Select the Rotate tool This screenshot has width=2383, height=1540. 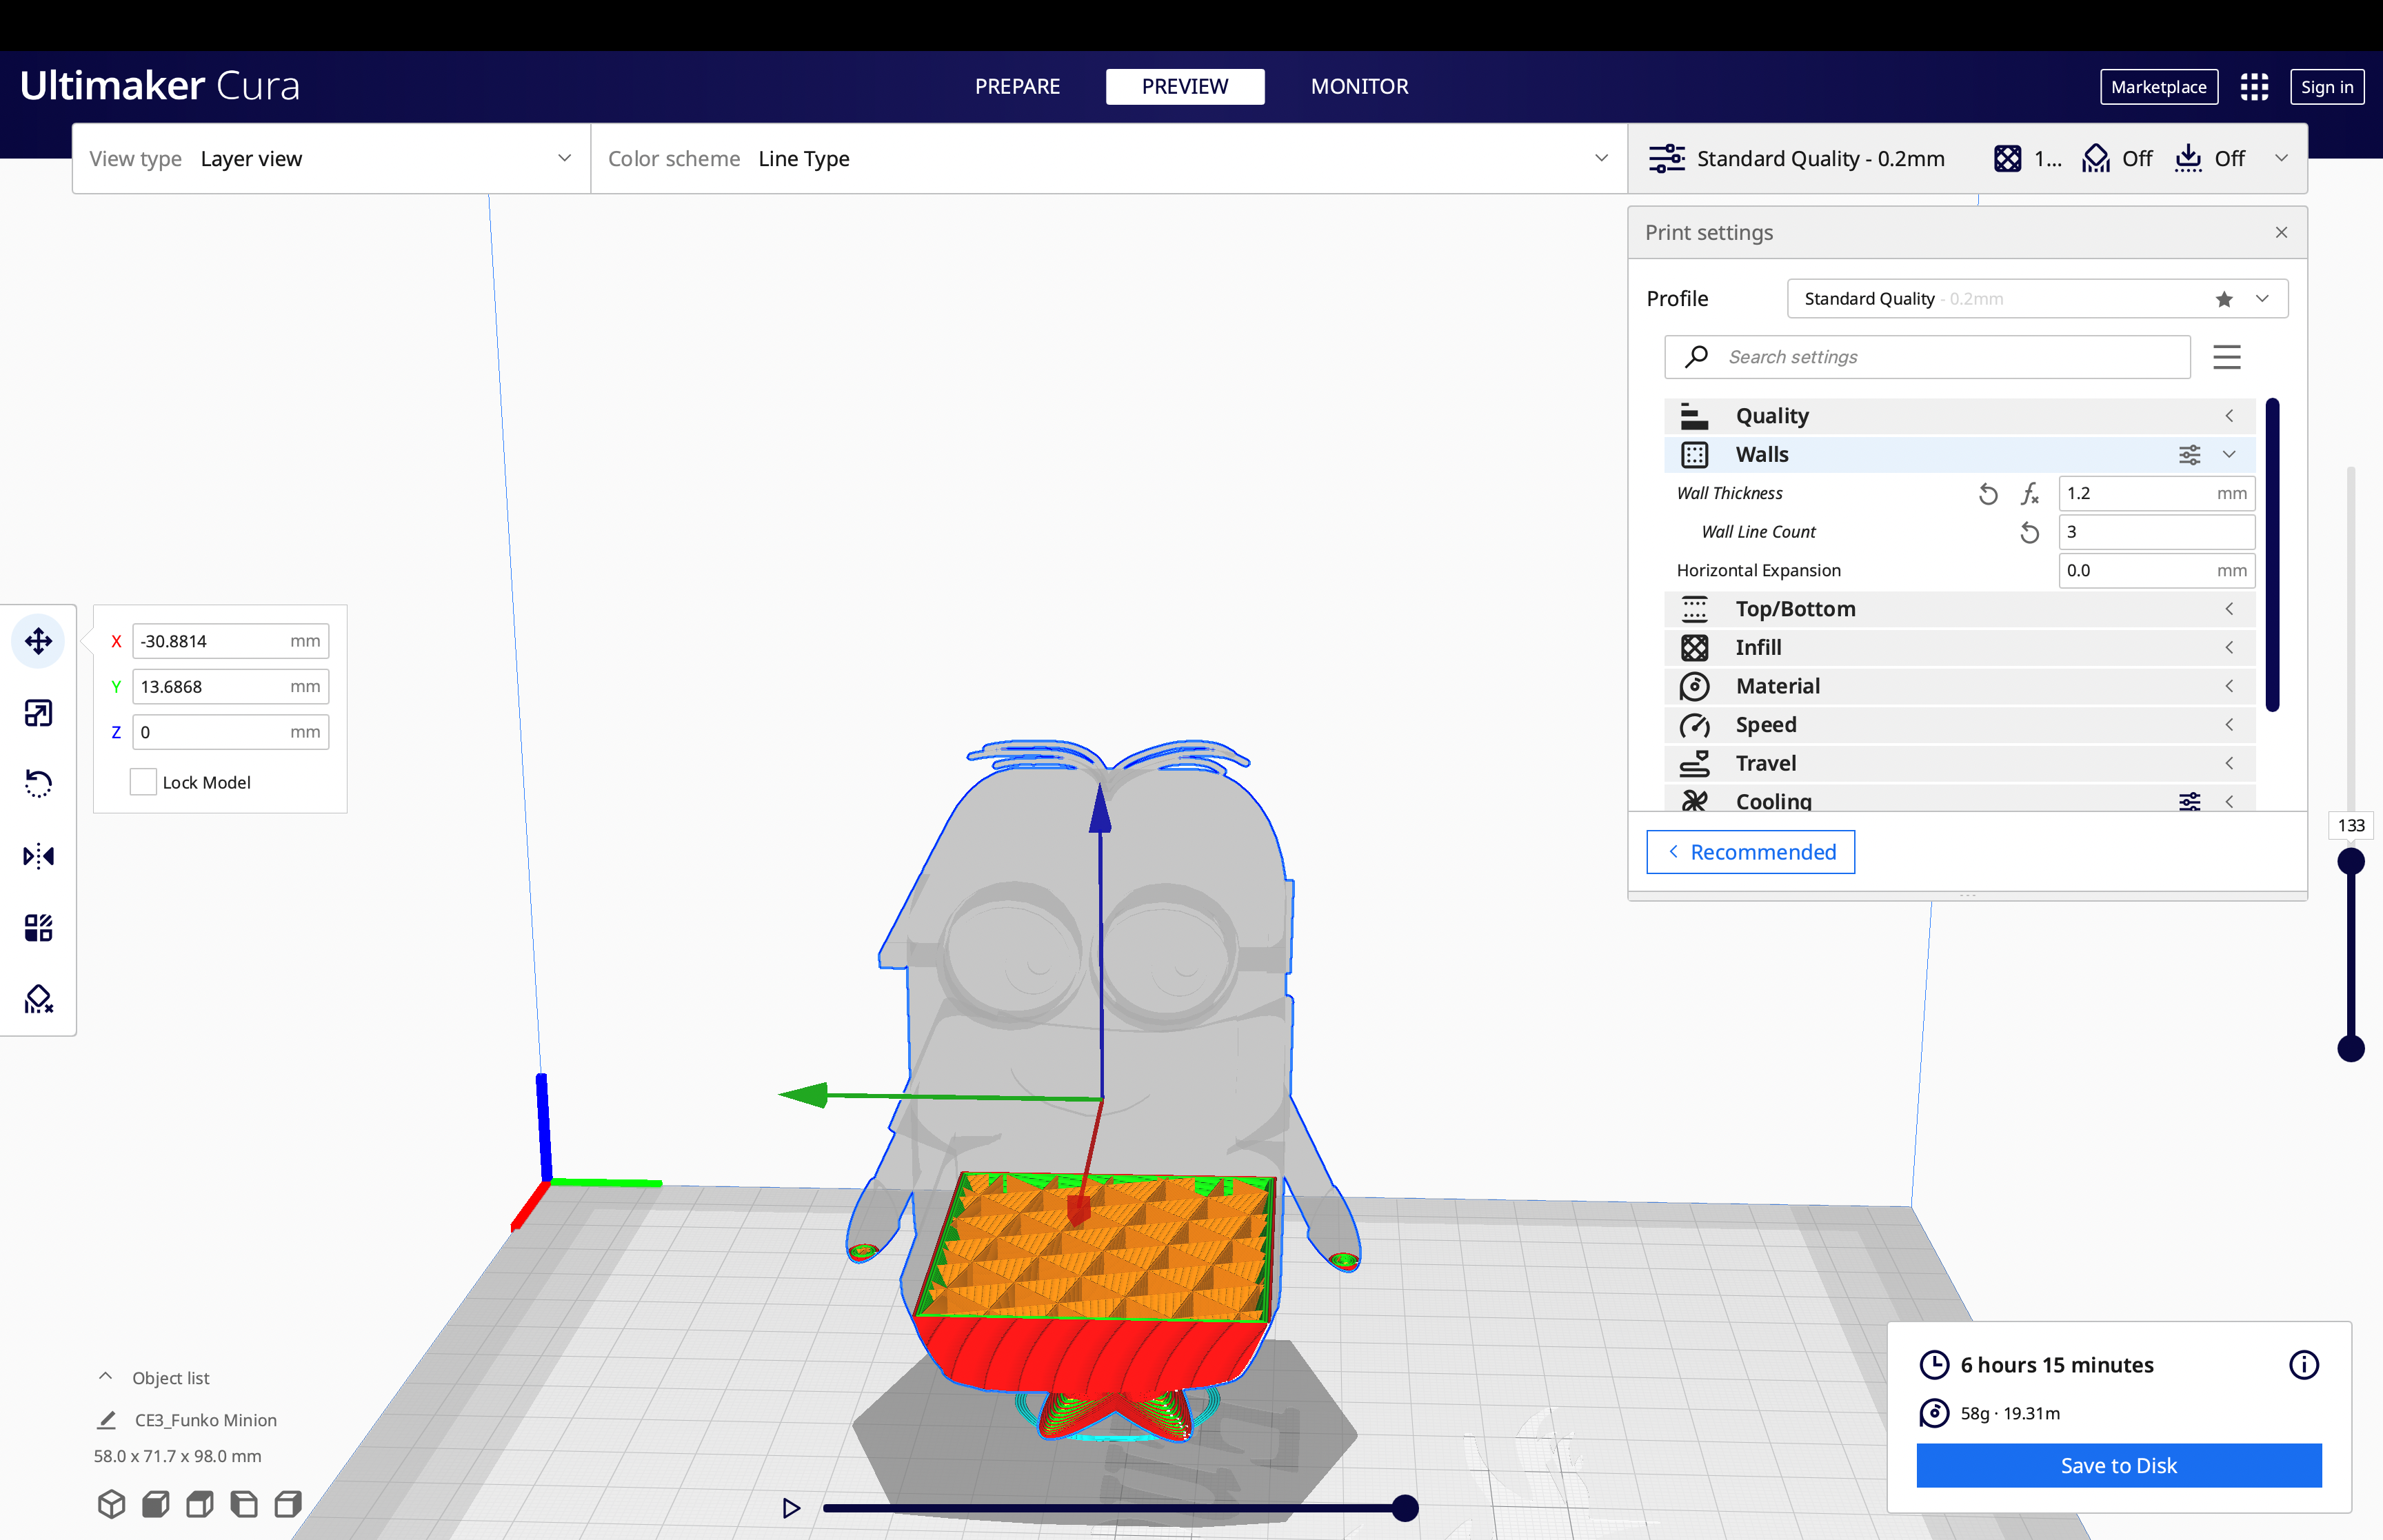[38, 783]
